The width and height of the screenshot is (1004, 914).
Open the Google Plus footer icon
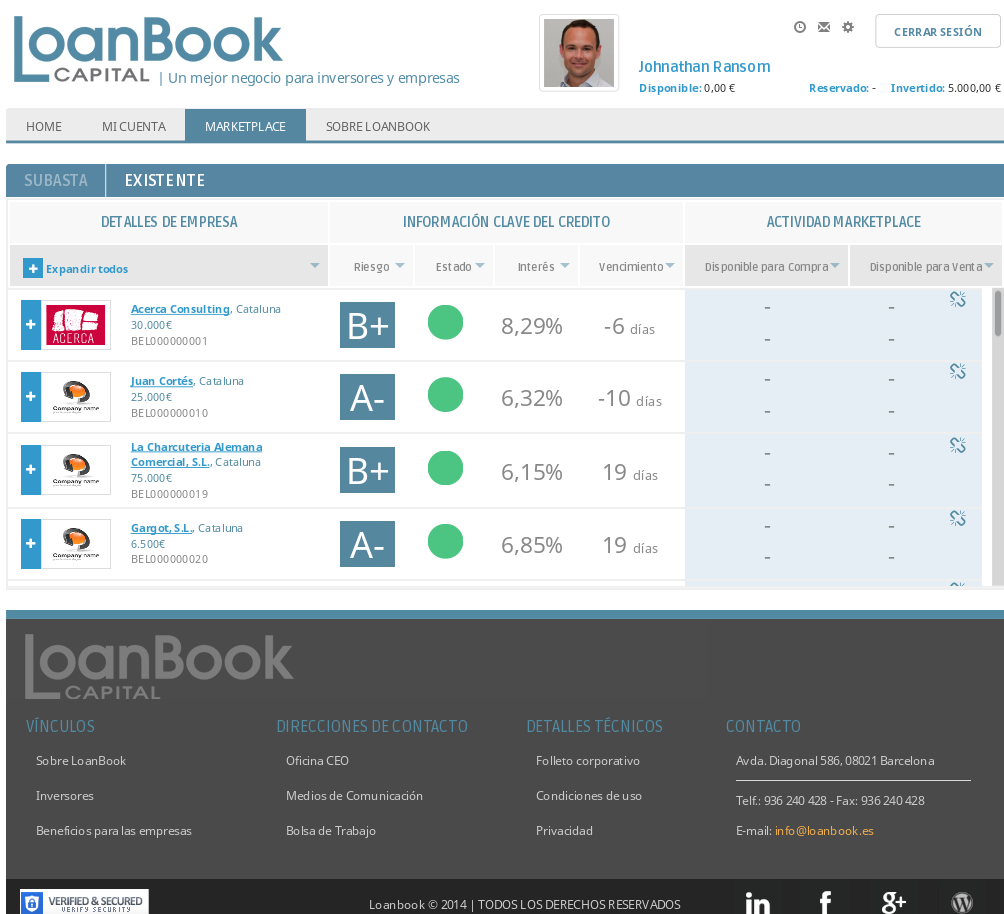point(893,903)
